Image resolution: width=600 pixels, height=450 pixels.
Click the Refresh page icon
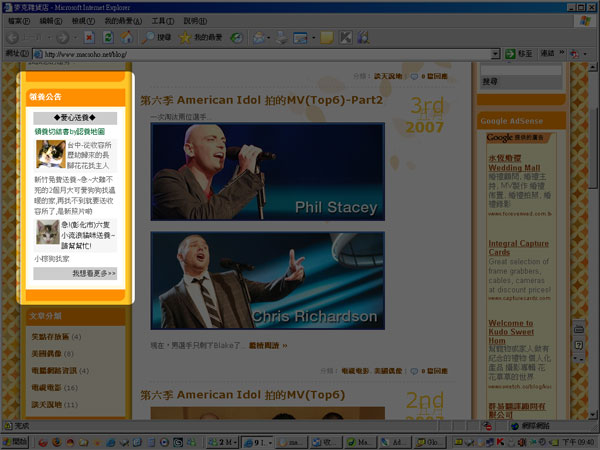click(x=108, y=37)
